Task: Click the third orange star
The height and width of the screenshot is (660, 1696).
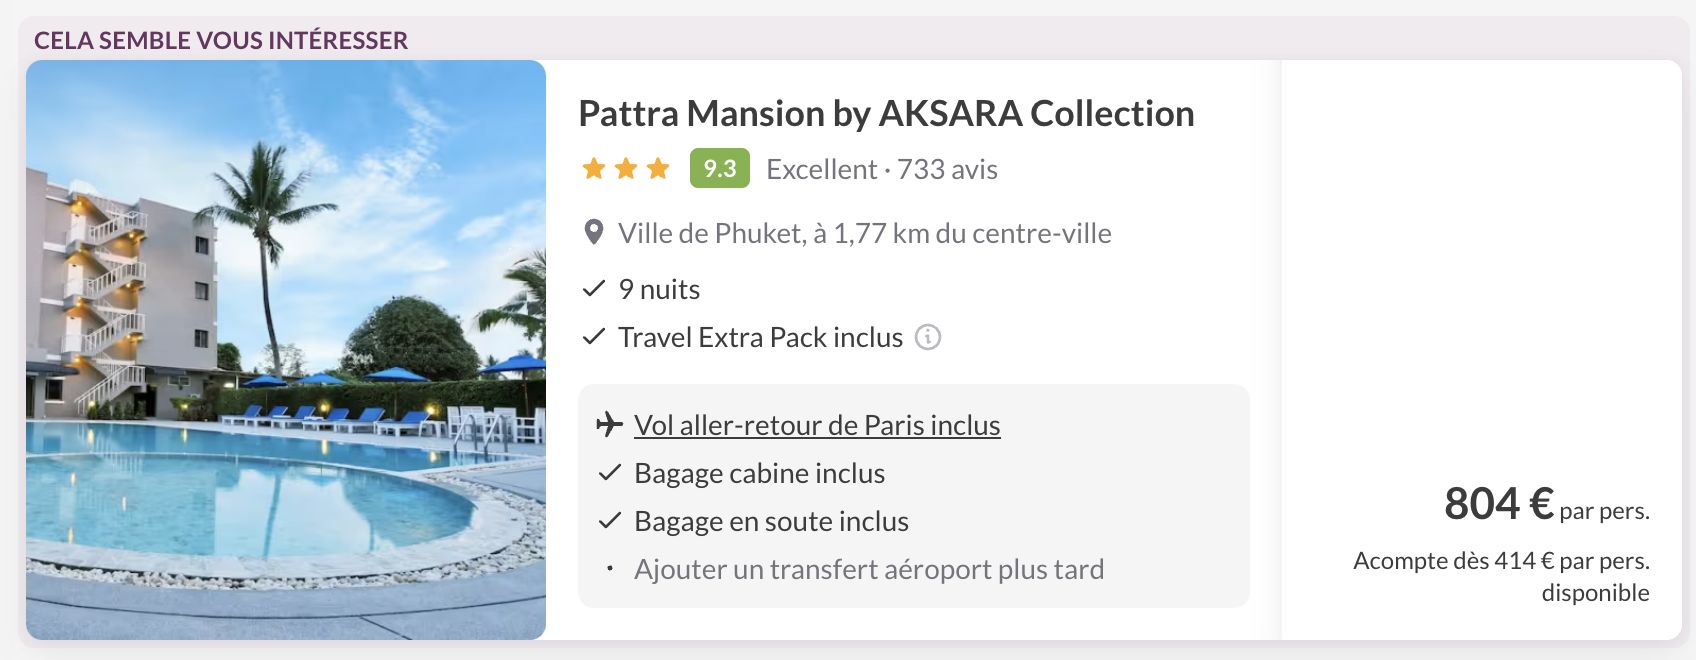Action: coord(658,169)
